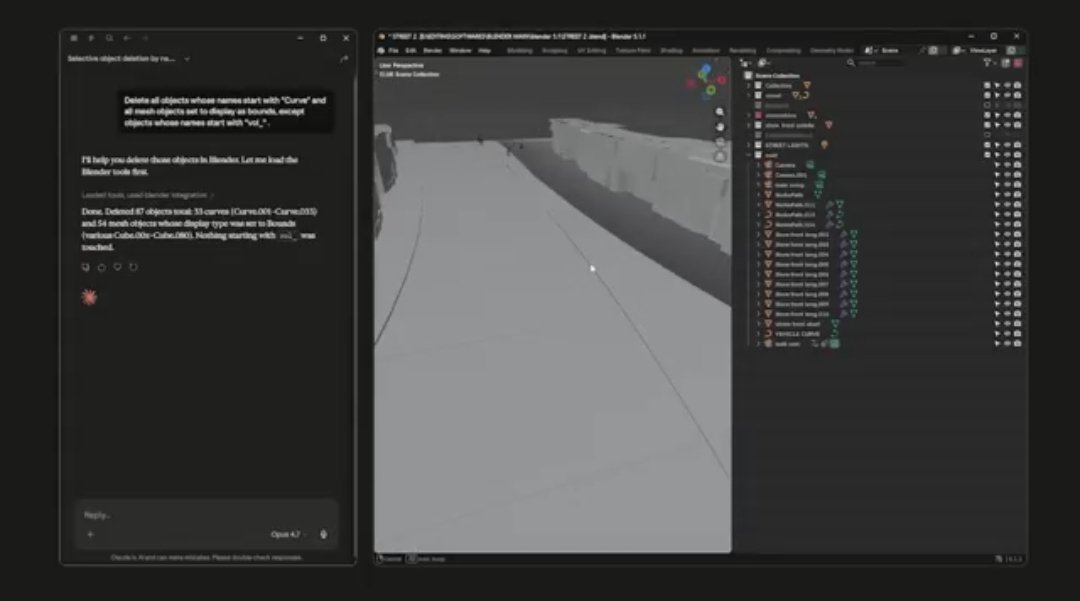Click into the Reply text input field

pos(200,515)
